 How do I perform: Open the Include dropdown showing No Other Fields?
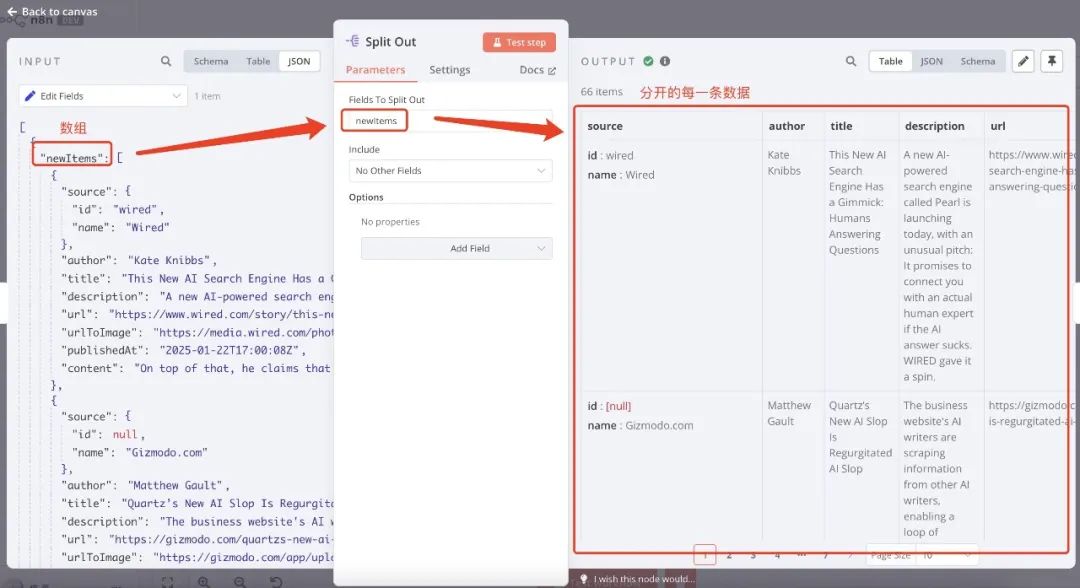tap(449, 171)
